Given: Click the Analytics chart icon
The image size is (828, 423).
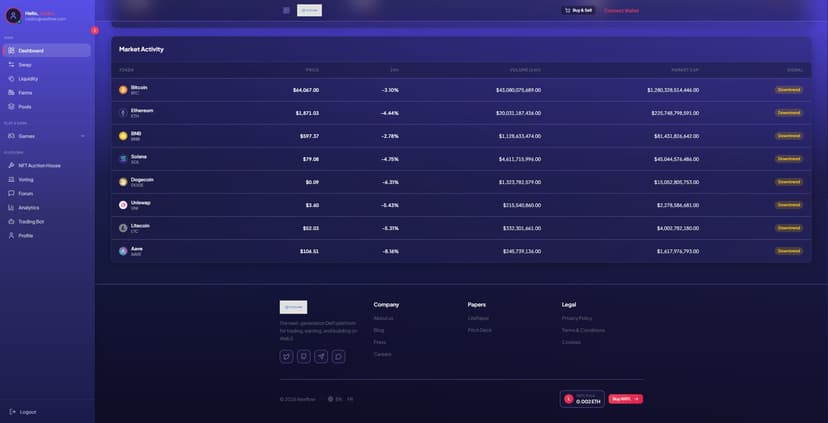Looking at the screenshot, I should pyautogui.click(x=12, y=208).
